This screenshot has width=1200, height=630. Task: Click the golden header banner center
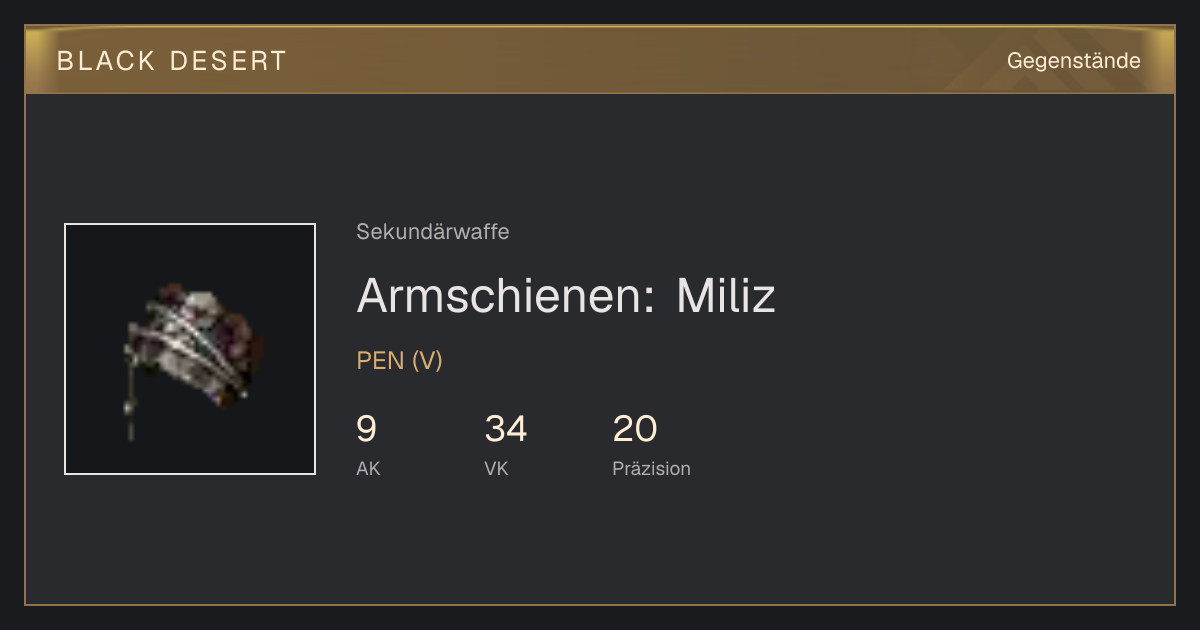[x=600, y=60]
